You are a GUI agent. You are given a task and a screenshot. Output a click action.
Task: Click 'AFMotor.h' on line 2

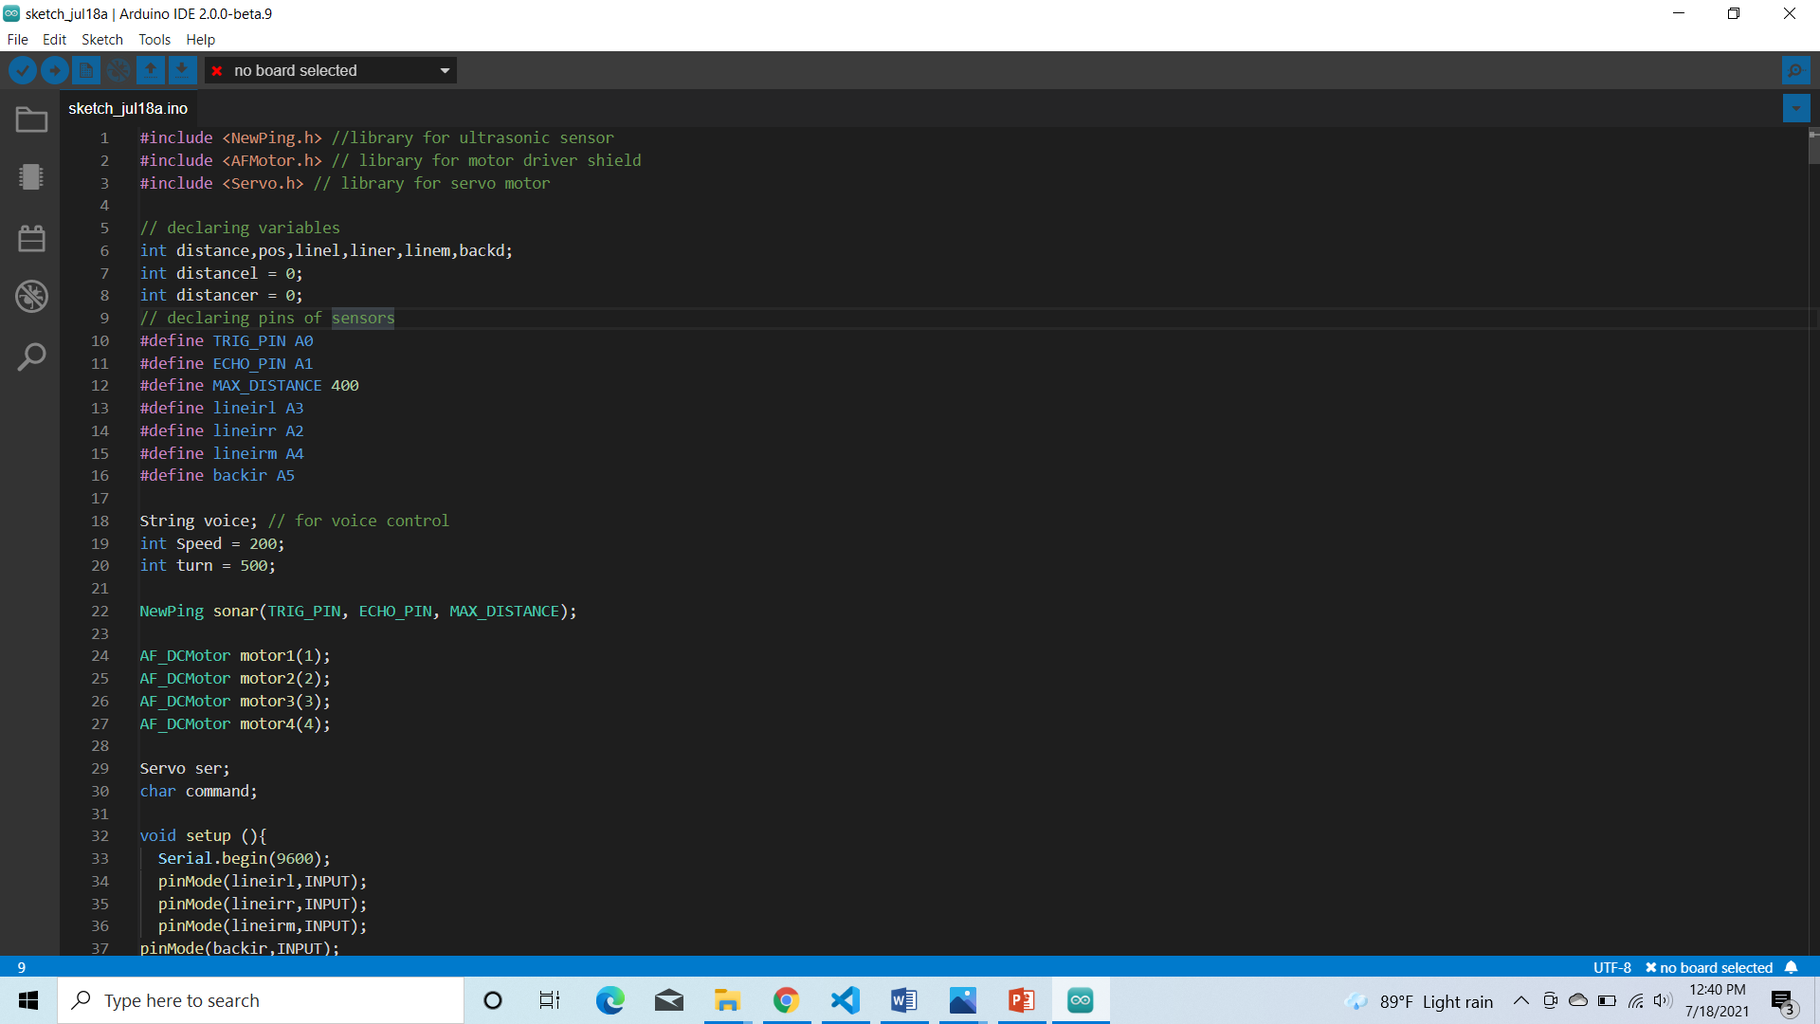coord(272,160)
